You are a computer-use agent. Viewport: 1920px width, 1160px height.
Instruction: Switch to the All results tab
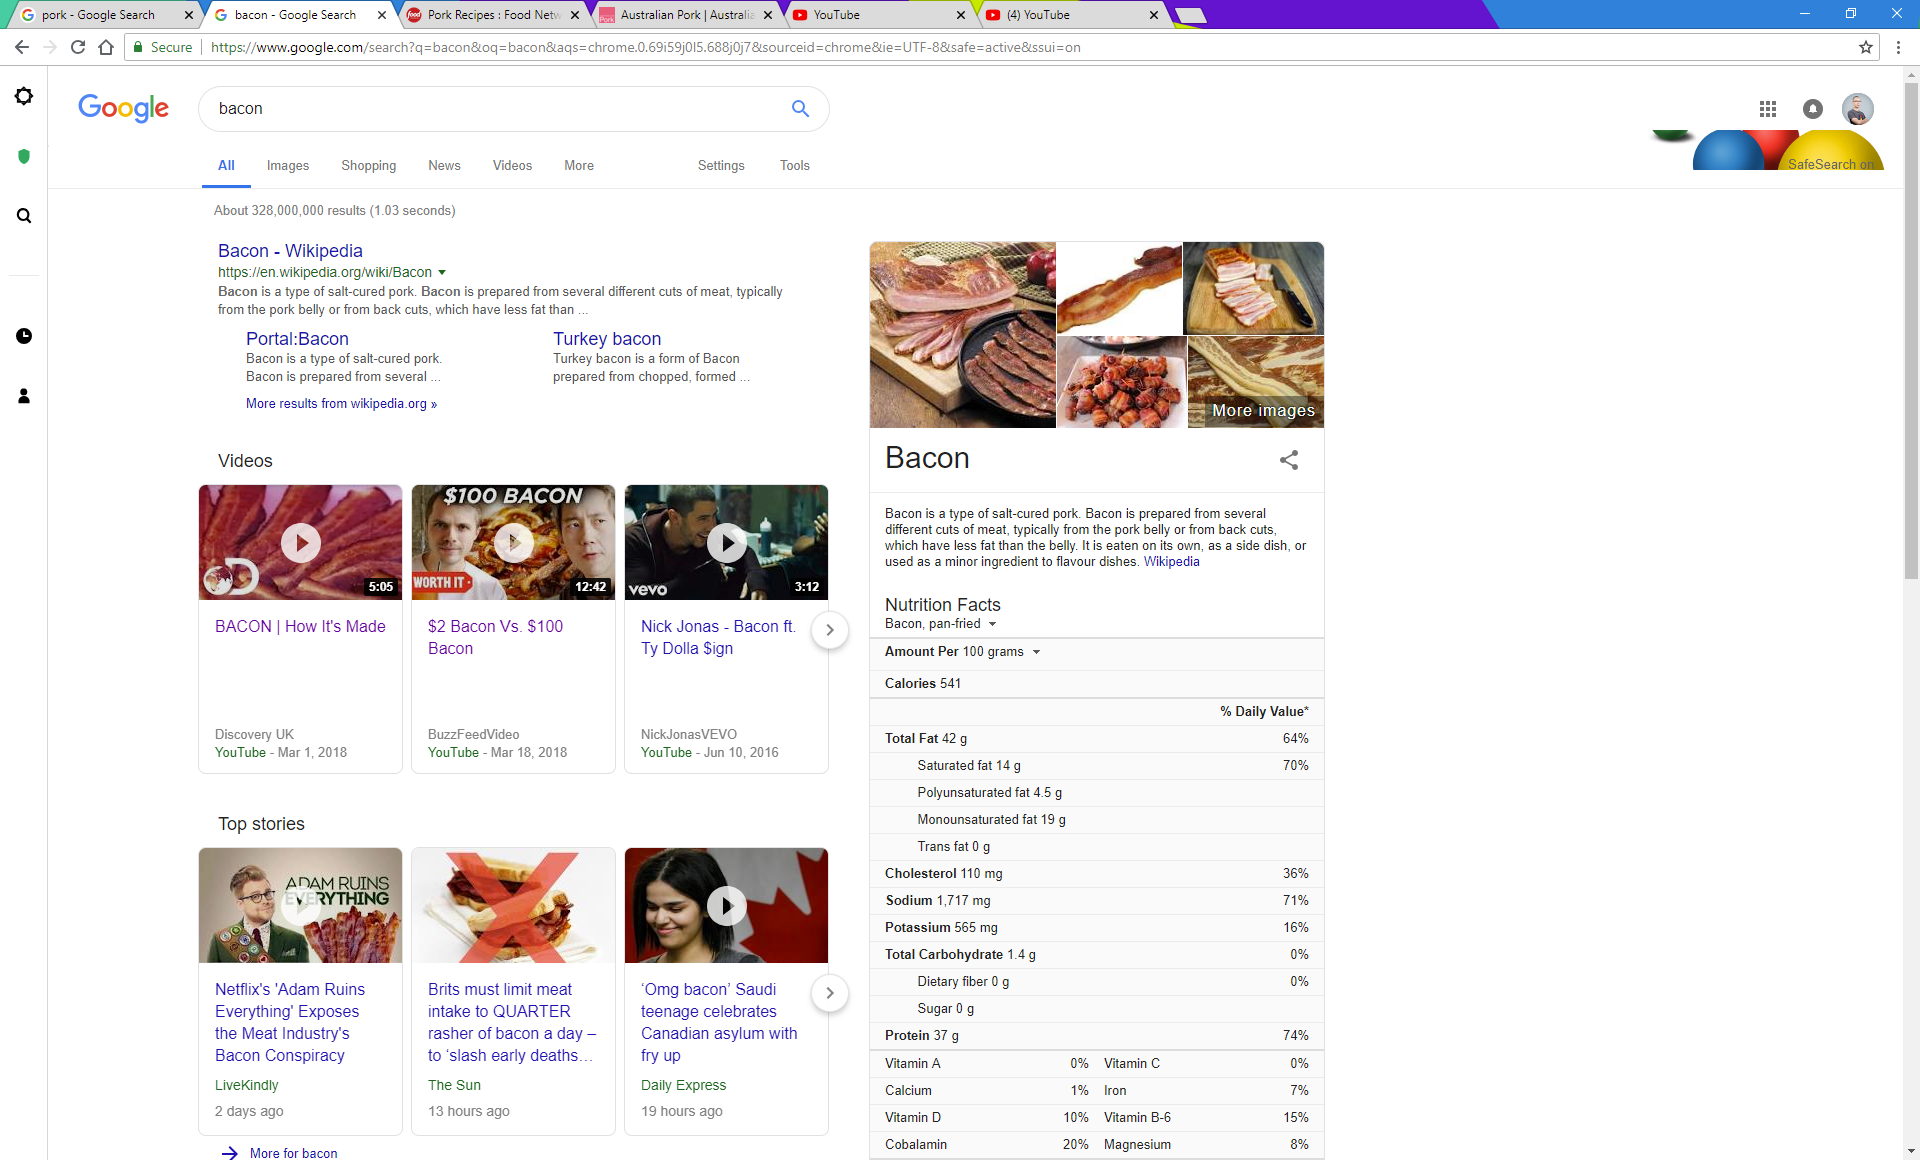point(226,166)
